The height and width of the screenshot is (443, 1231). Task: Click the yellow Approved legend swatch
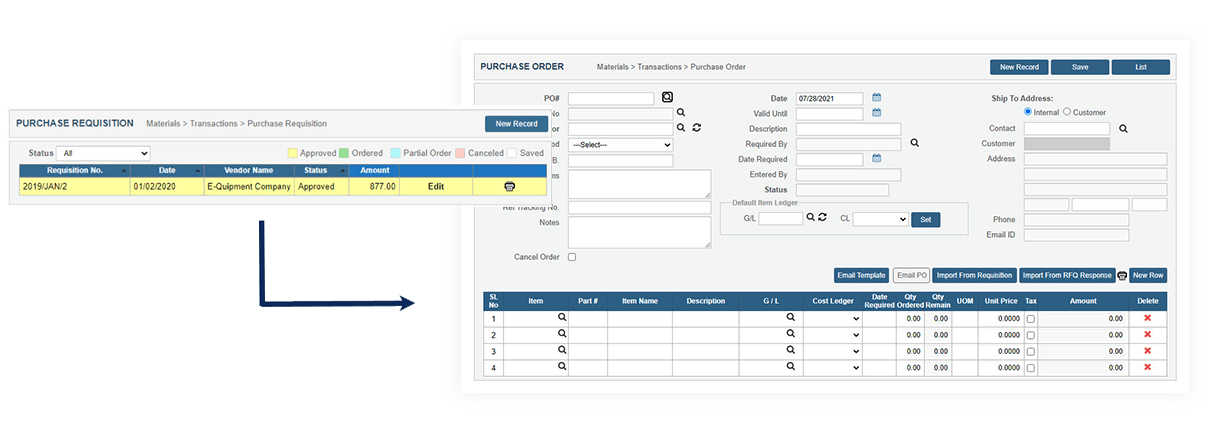tap(293, 153)
